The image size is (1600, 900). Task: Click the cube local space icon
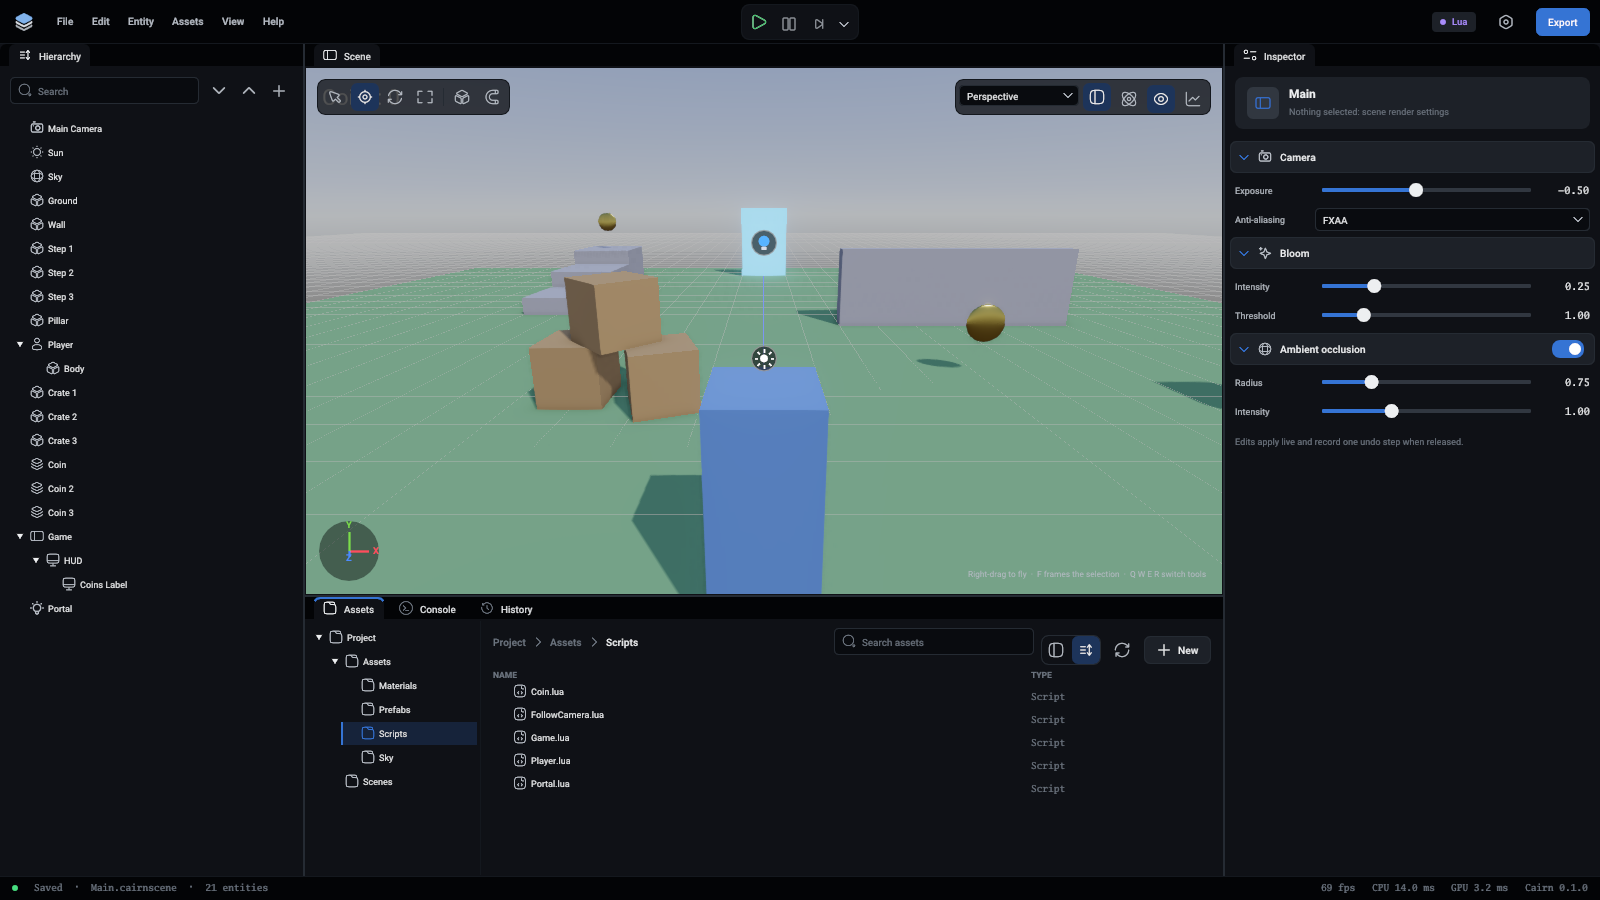point(462,97)
